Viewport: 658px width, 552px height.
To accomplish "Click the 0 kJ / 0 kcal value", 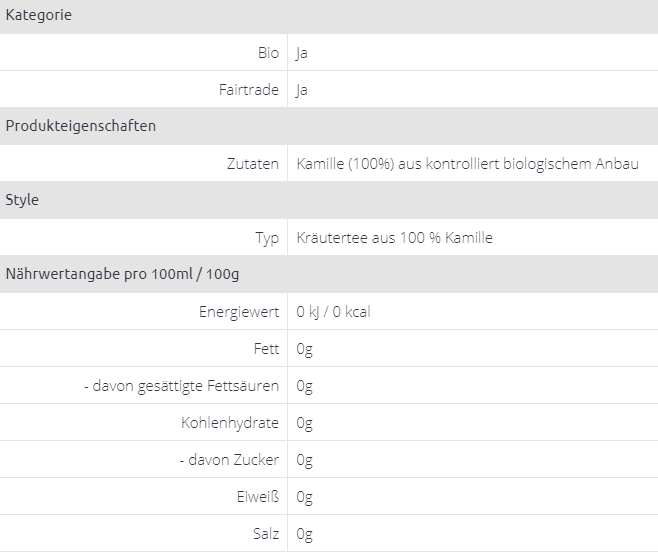I will coord(333,312).
